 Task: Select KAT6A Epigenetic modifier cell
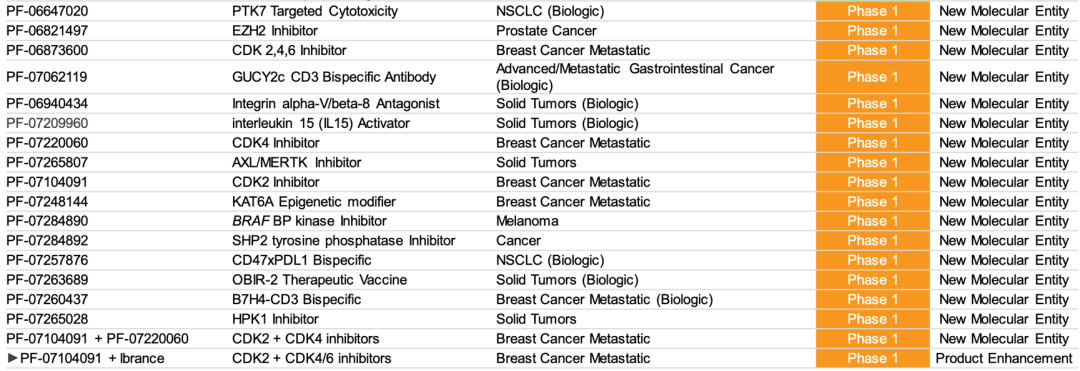tap(314, 202)
